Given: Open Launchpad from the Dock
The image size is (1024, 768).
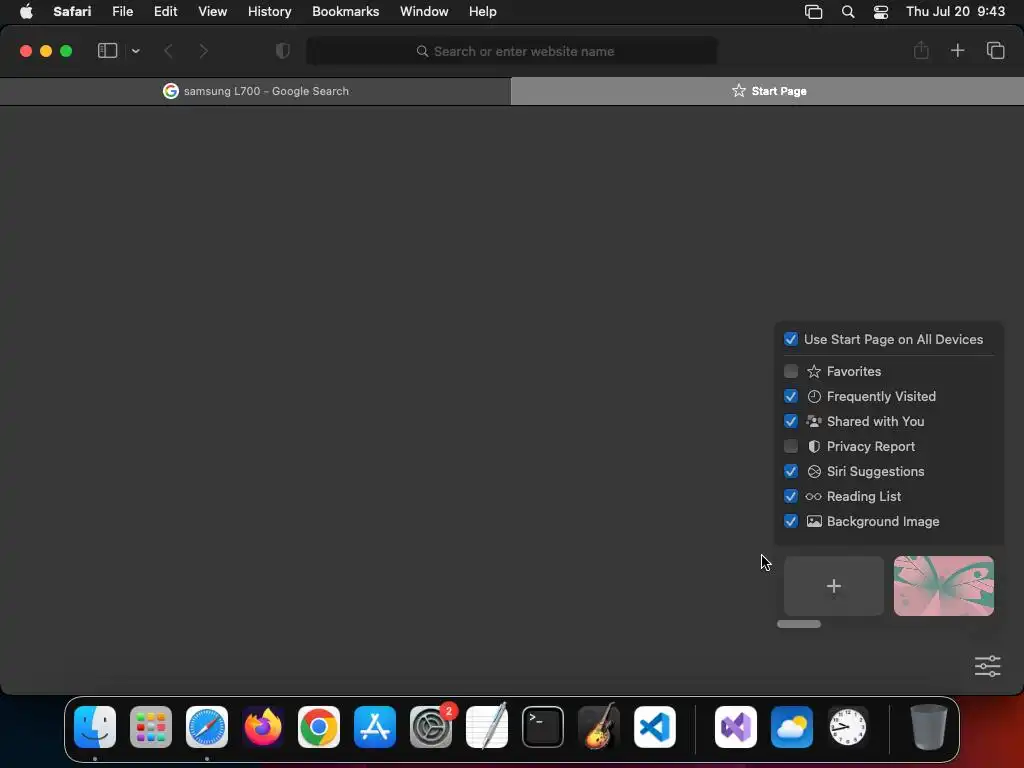Looking at the screenshot, I should [x=151, y=727].
